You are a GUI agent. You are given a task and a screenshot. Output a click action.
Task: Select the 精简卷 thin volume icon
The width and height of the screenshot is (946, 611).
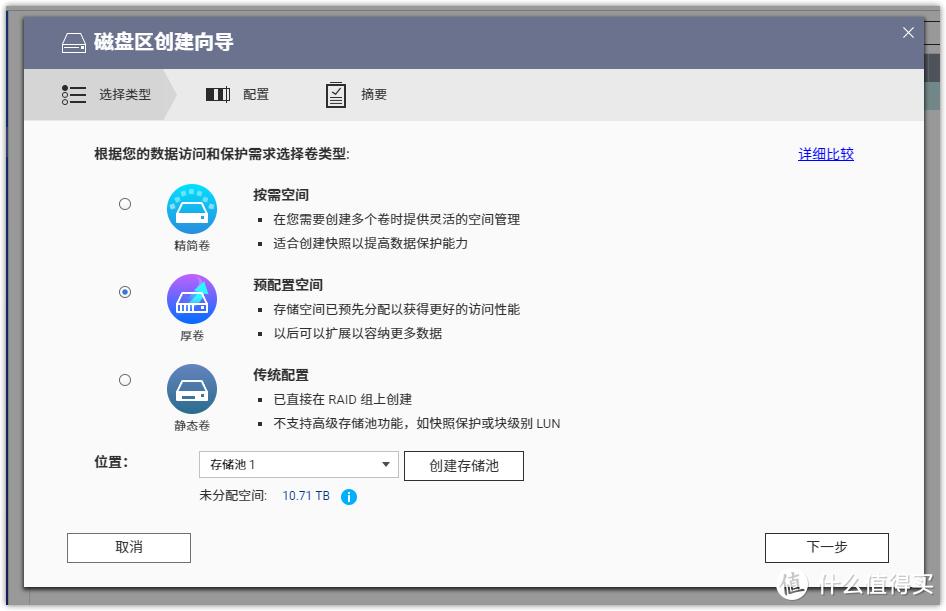coord(191,208)
